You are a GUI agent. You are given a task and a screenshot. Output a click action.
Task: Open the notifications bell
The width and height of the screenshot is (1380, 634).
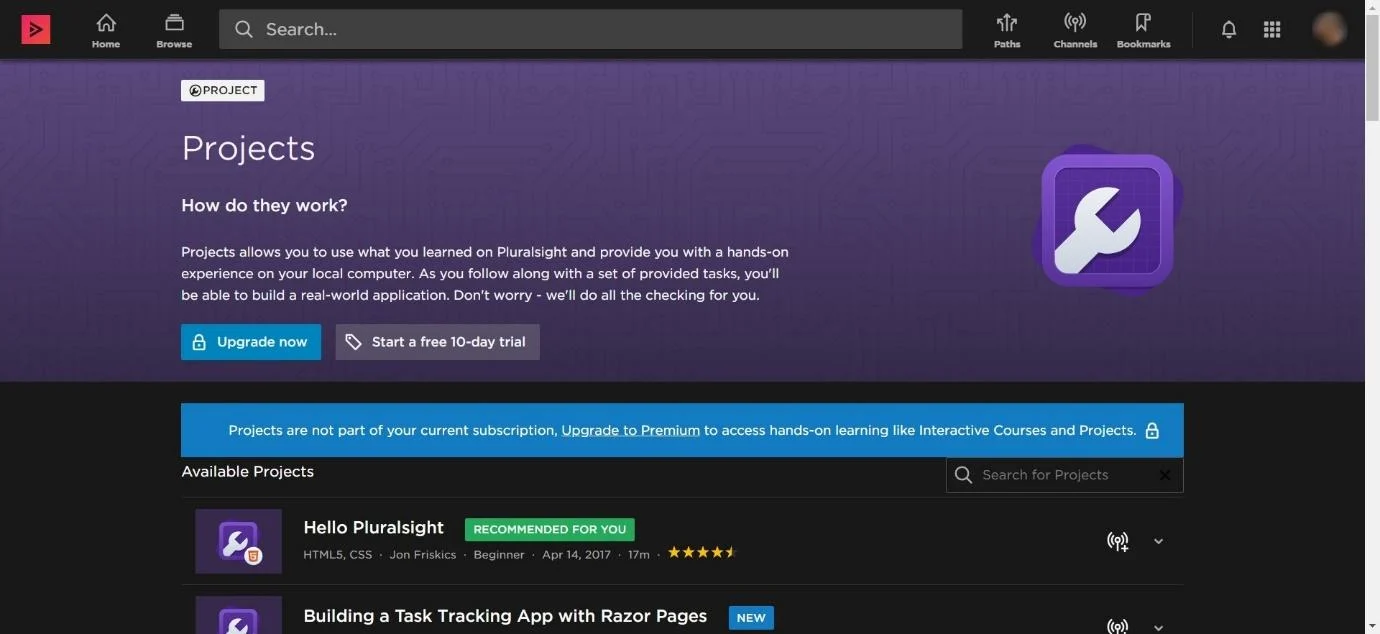(1229, 30)
